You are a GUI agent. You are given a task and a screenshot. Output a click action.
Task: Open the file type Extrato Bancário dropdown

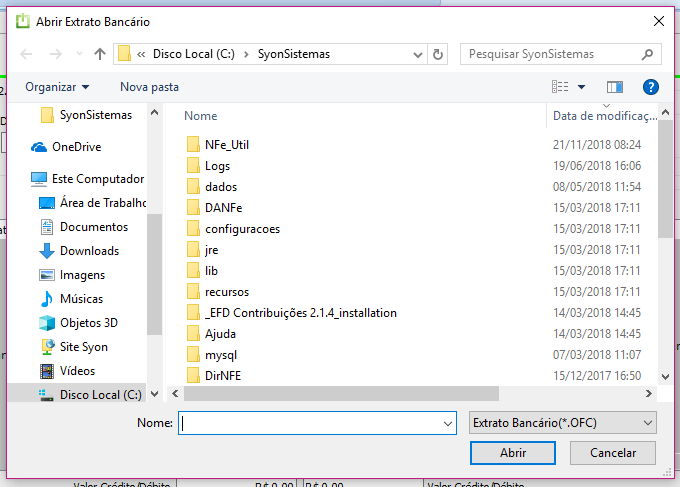tap(562, 423)
